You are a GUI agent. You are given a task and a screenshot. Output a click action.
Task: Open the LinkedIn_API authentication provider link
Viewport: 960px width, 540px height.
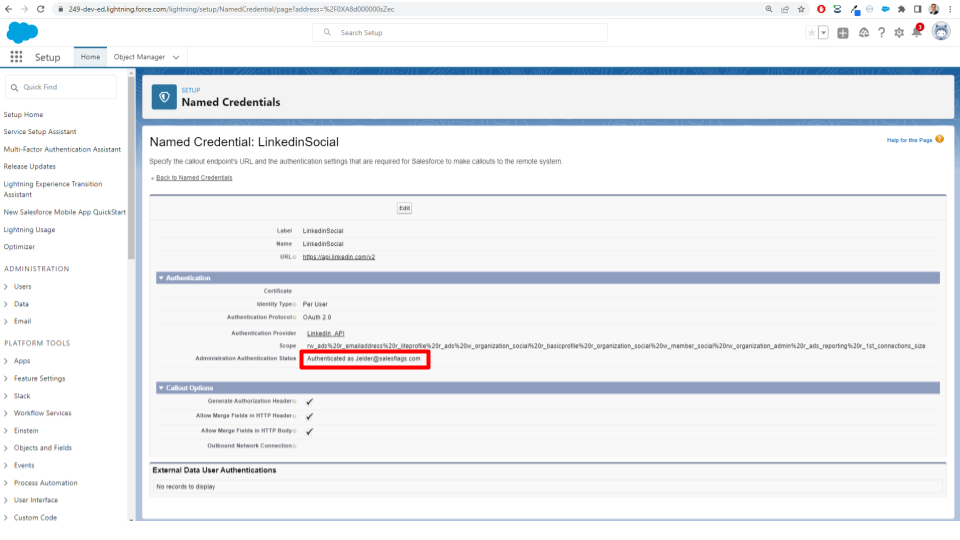coord(325,334)
